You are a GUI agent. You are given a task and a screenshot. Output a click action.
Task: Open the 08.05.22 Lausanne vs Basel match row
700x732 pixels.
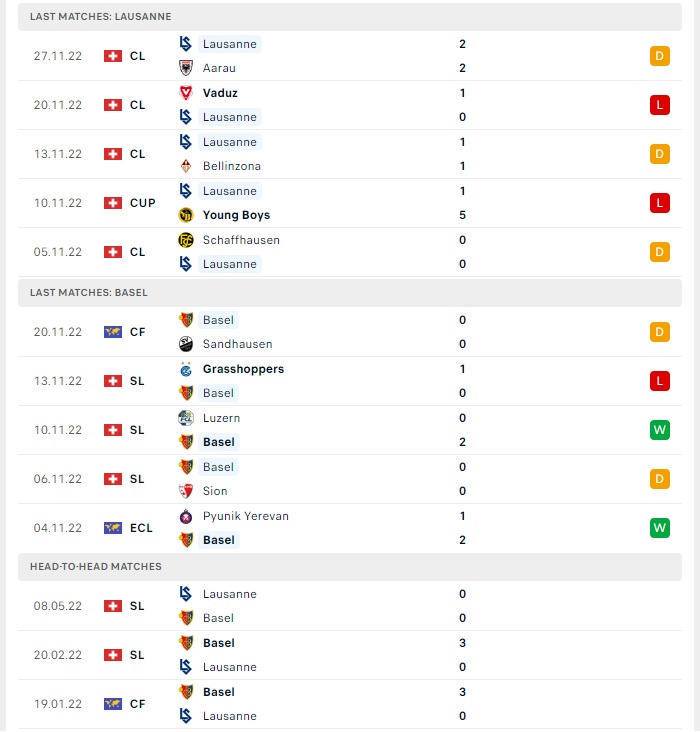[x=350, y=606]
